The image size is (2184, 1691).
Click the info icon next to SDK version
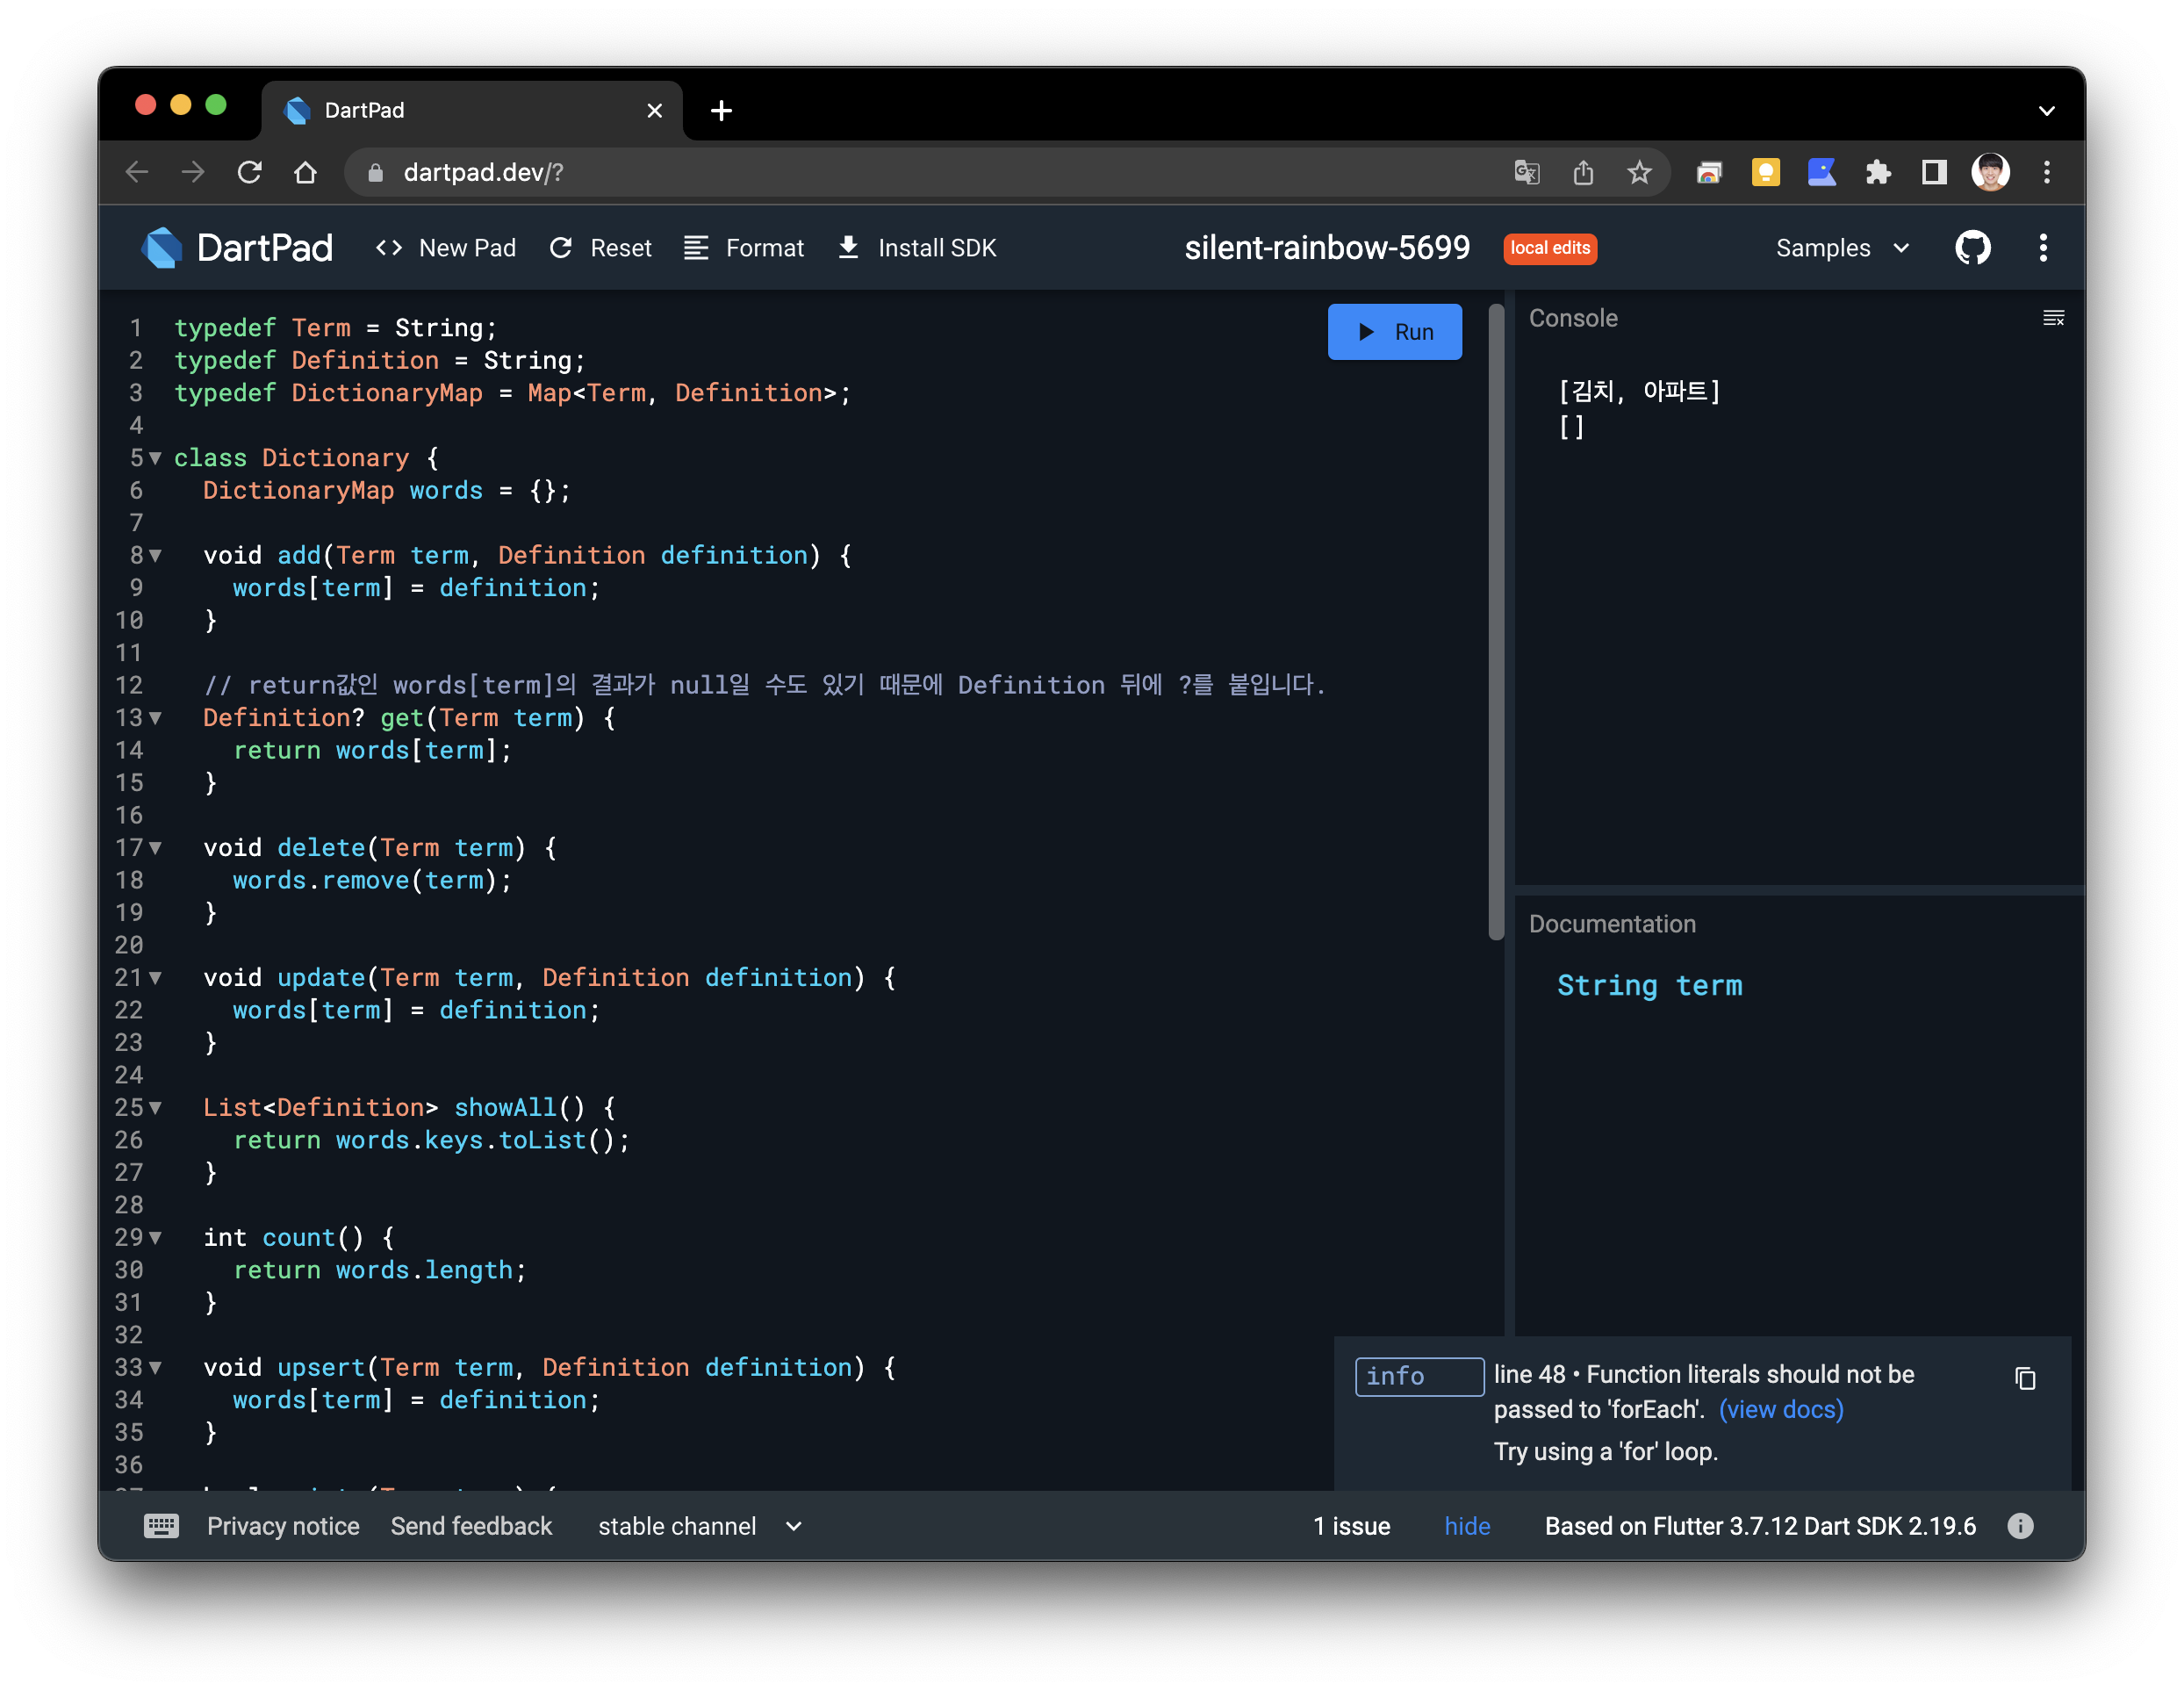(x=2020, y=1526)
